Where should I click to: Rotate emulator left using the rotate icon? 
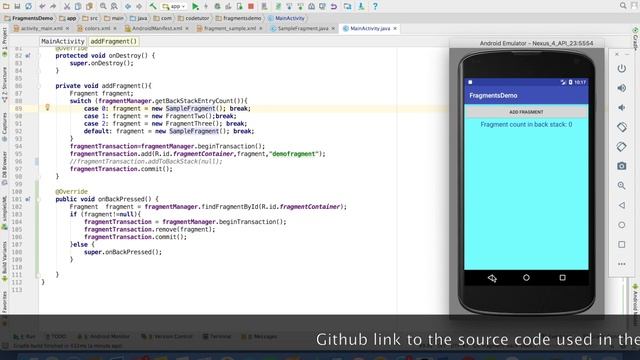622,127
